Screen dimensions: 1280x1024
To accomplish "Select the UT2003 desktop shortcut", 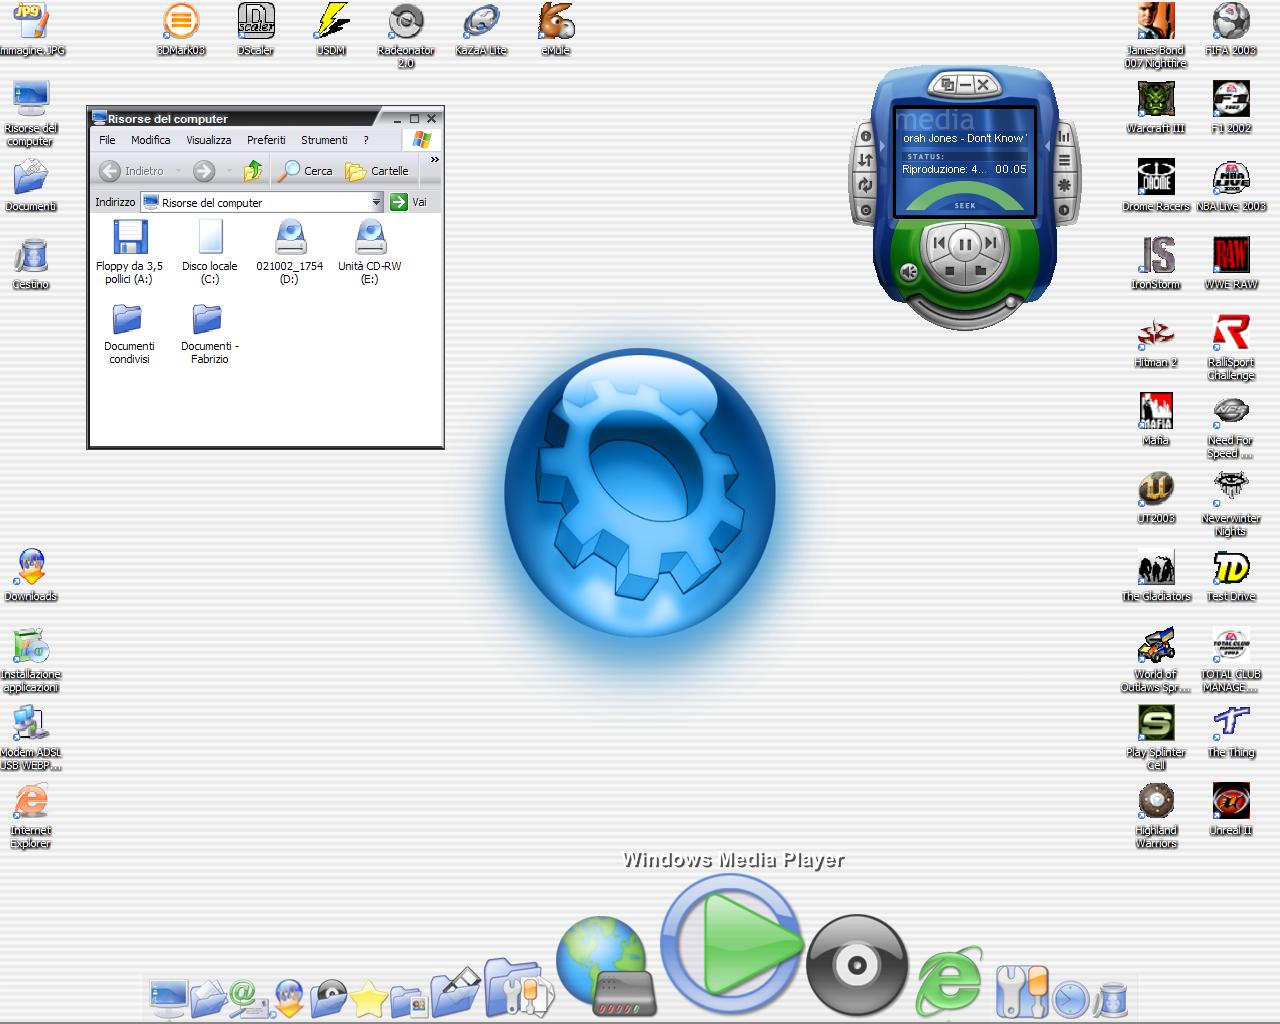I will click(1156, 497).
